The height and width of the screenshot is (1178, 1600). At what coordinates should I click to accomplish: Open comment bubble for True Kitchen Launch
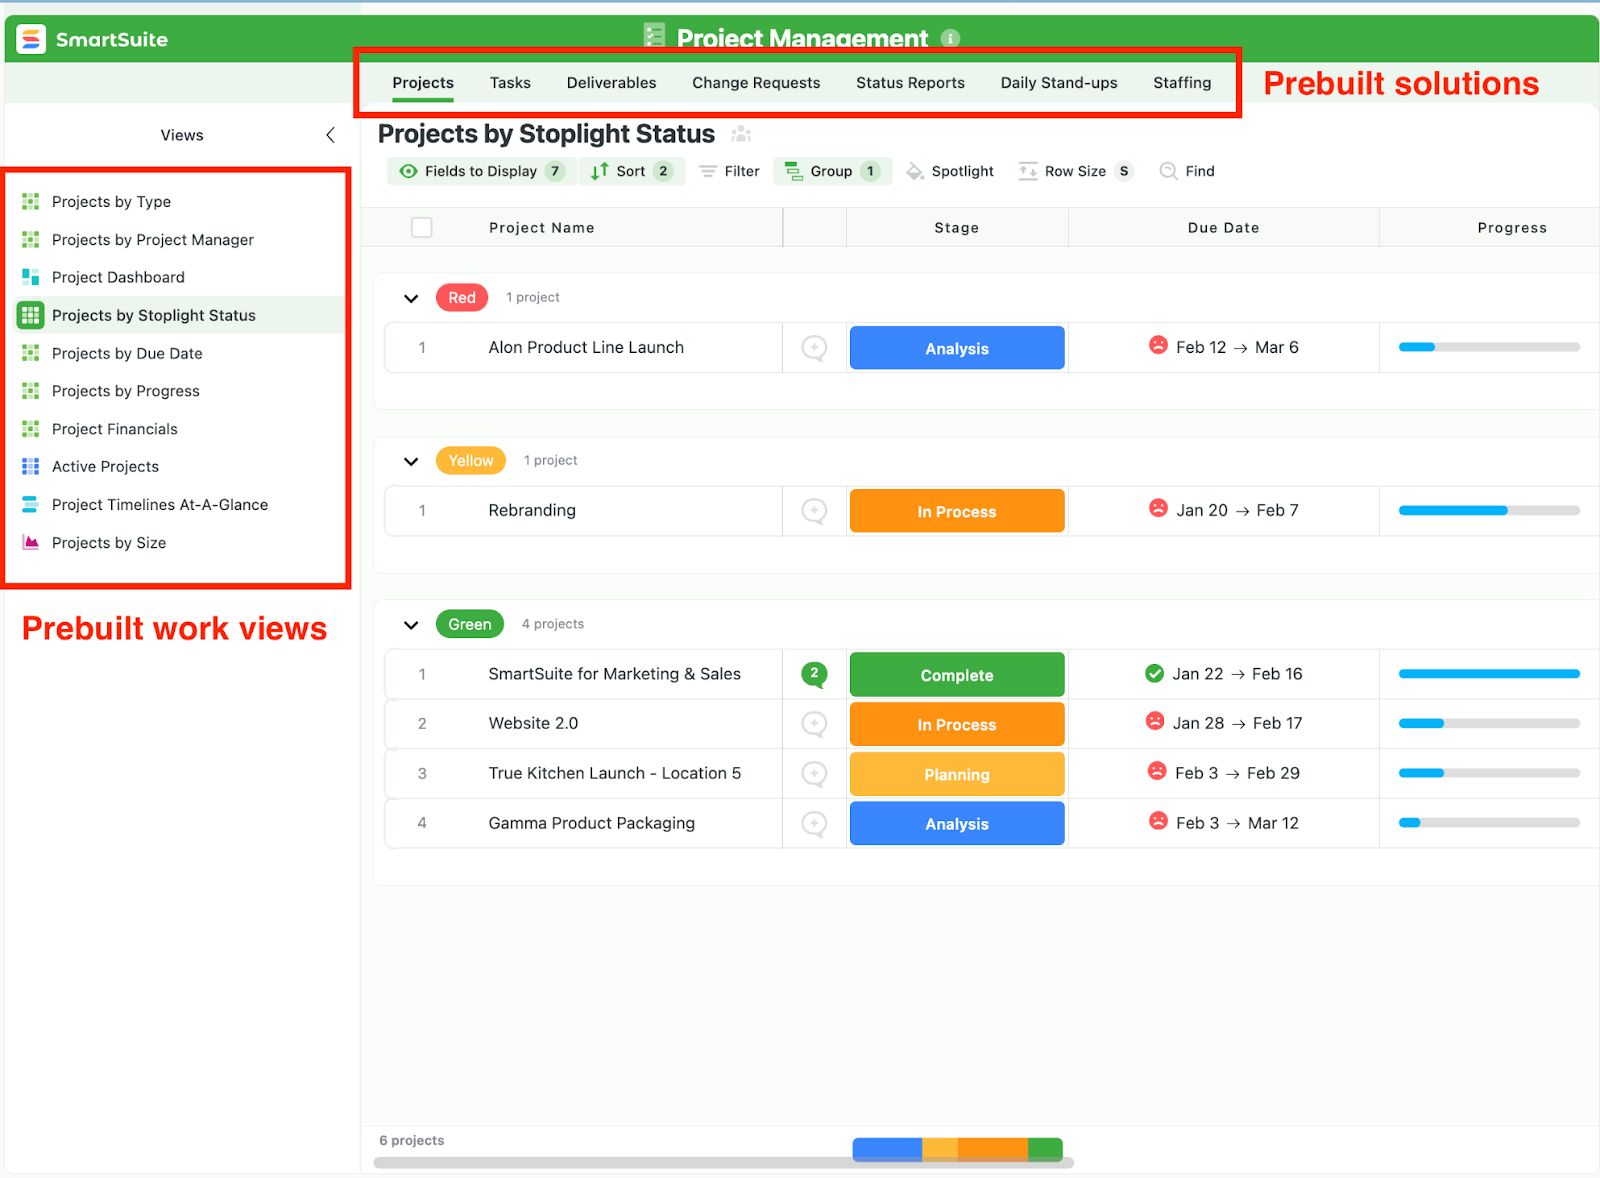click(x=814, y=774)
